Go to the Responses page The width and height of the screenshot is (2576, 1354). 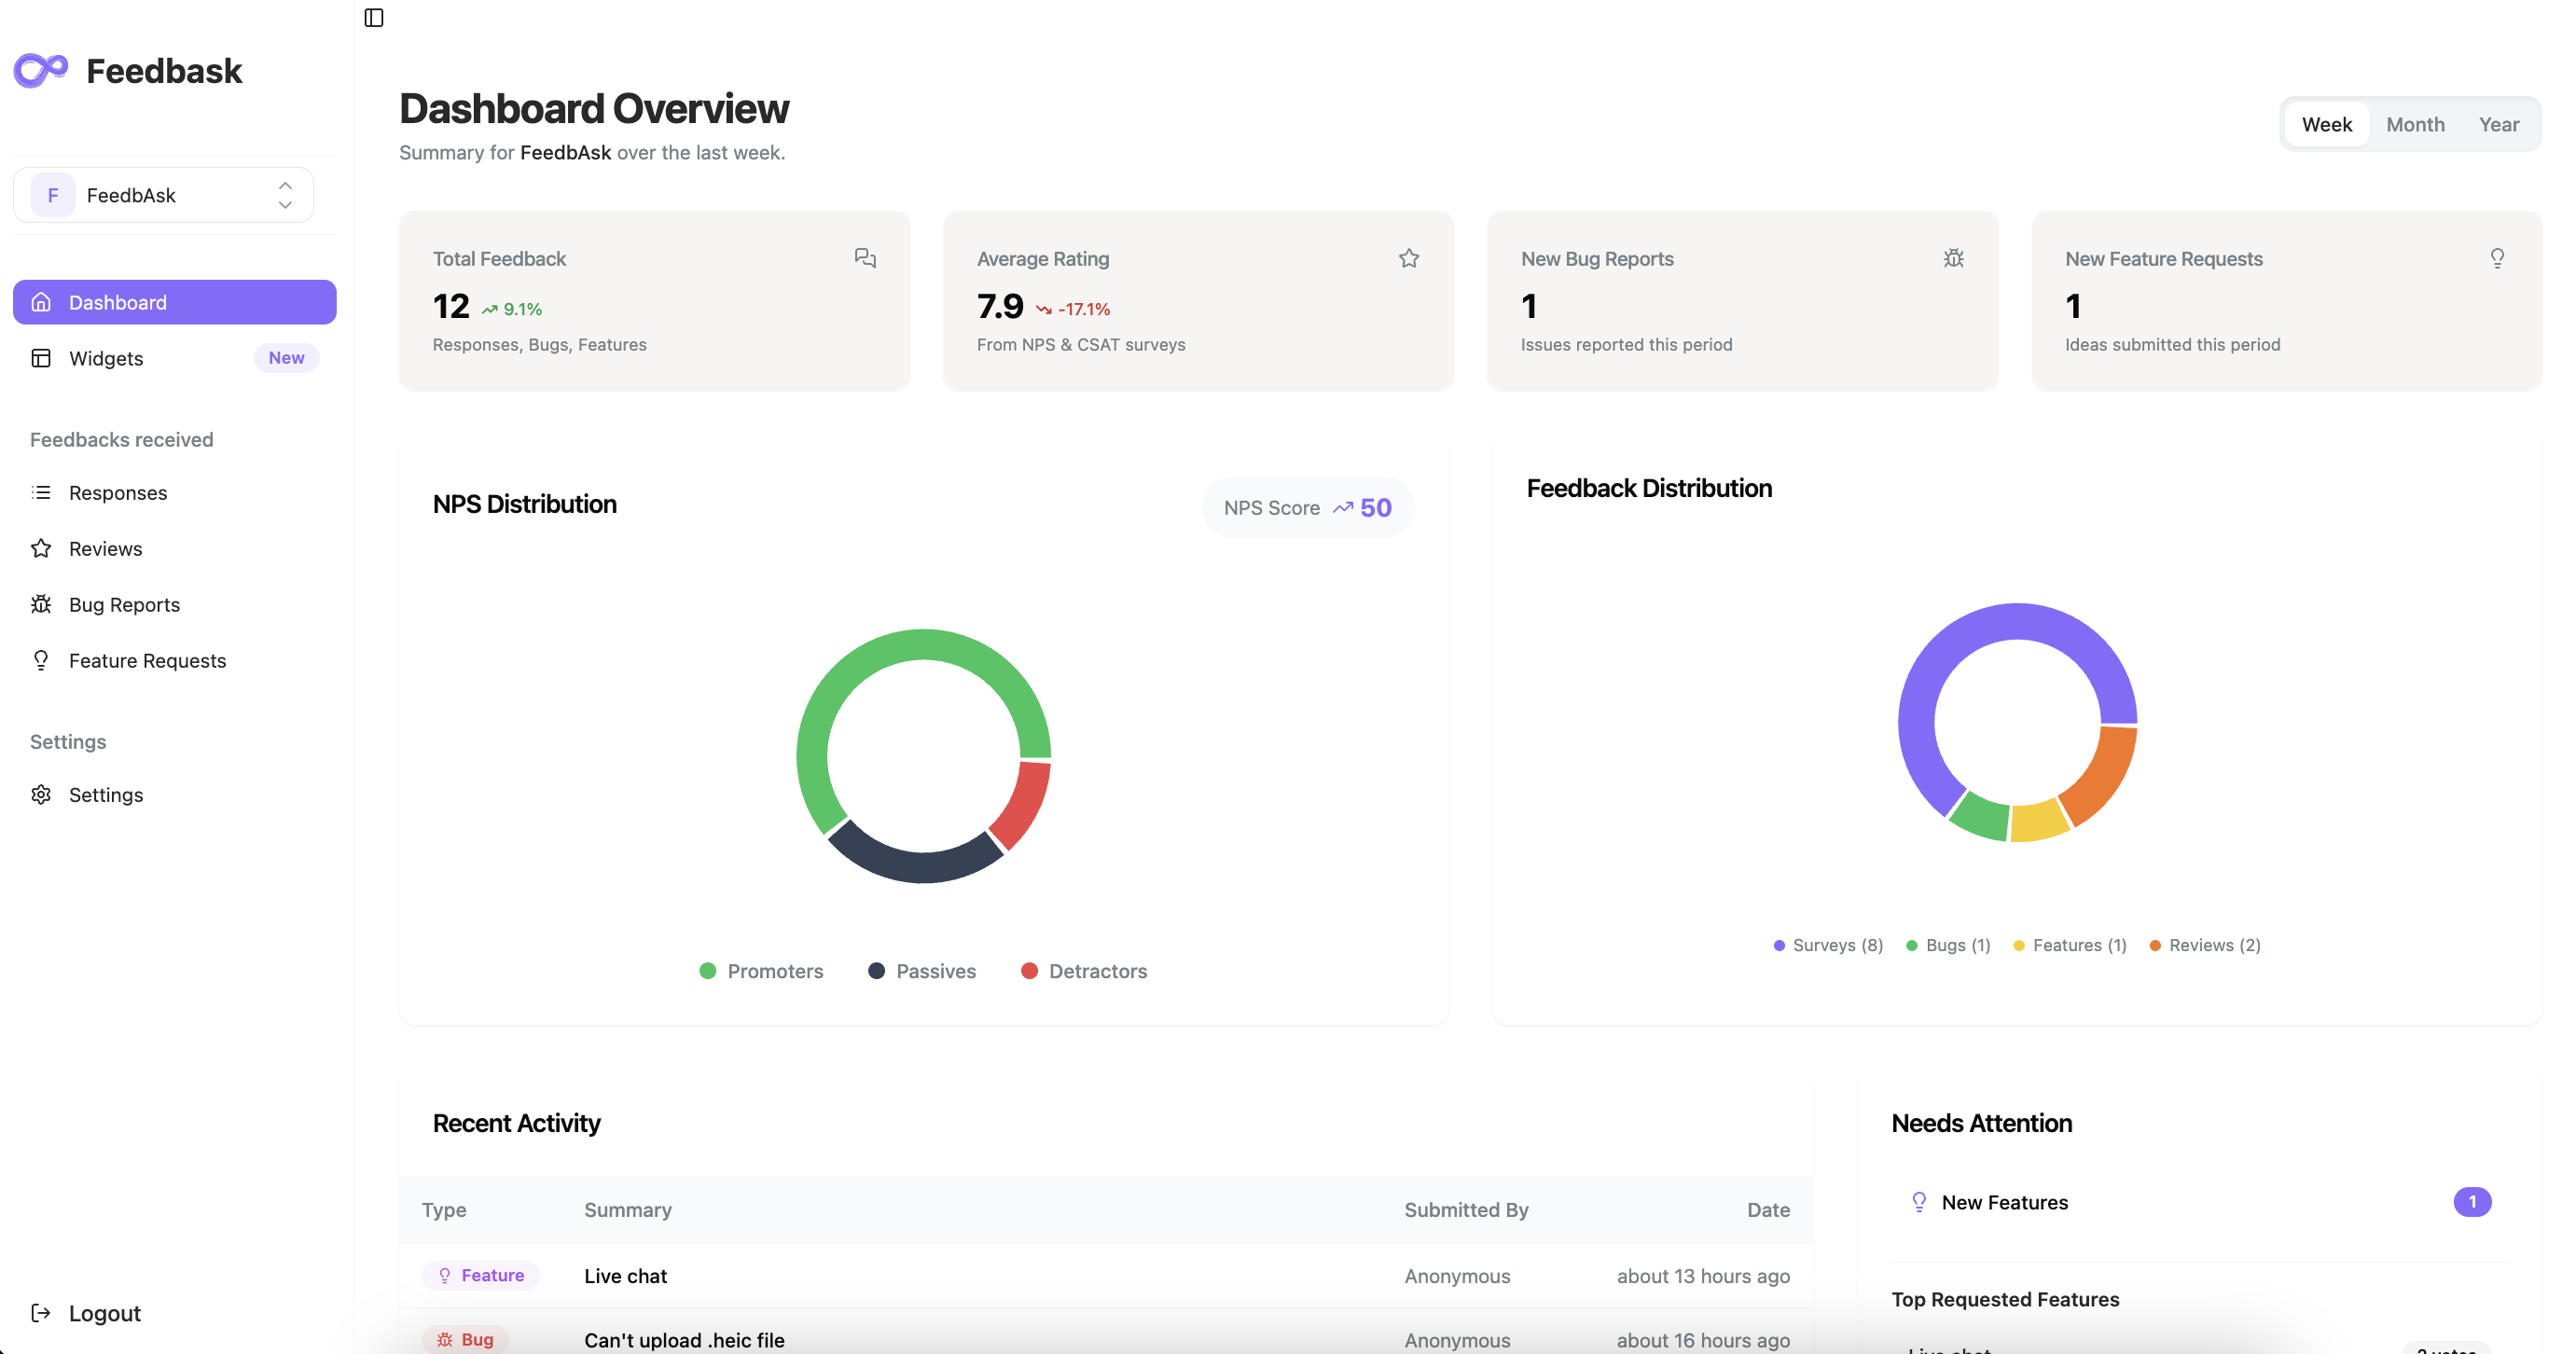point(118,492)
